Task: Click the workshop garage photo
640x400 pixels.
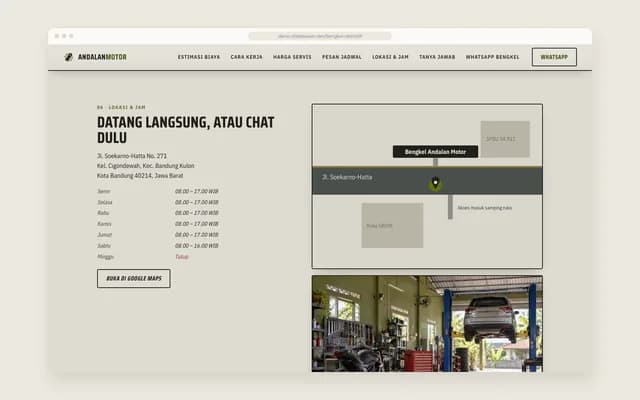Action: click(427, 324)
